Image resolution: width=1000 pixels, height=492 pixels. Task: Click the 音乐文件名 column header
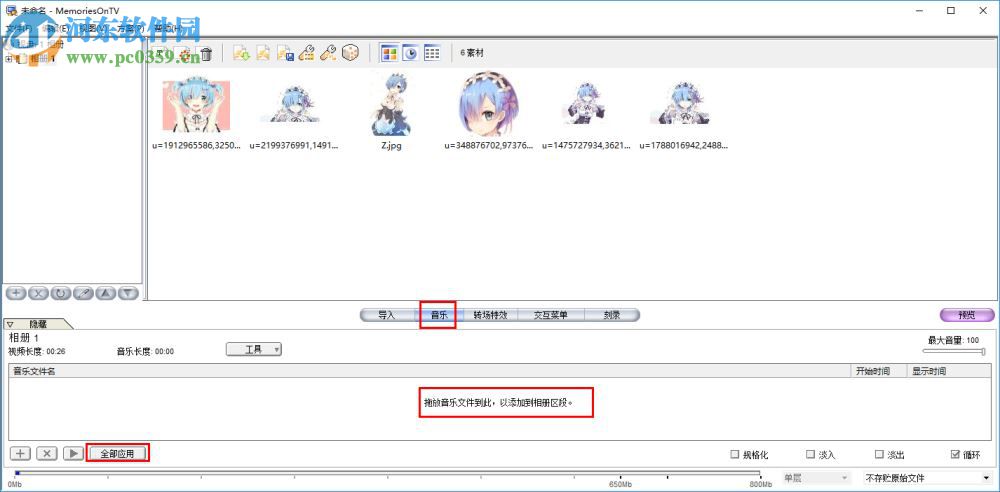(x=430, y=371)
